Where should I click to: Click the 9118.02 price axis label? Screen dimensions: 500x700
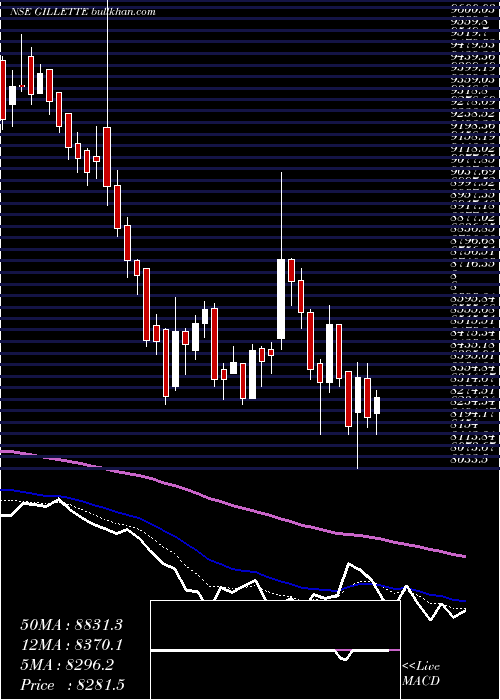(472, 150)
